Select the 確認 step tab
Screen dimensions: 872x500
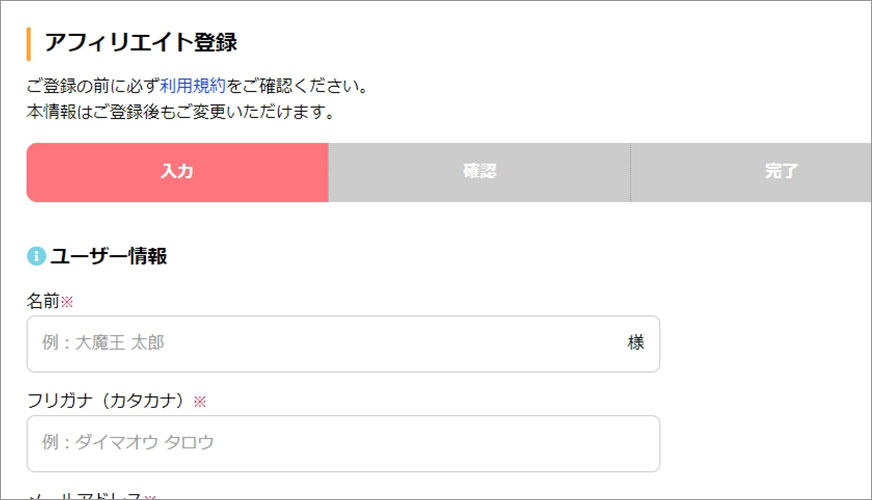479,172
